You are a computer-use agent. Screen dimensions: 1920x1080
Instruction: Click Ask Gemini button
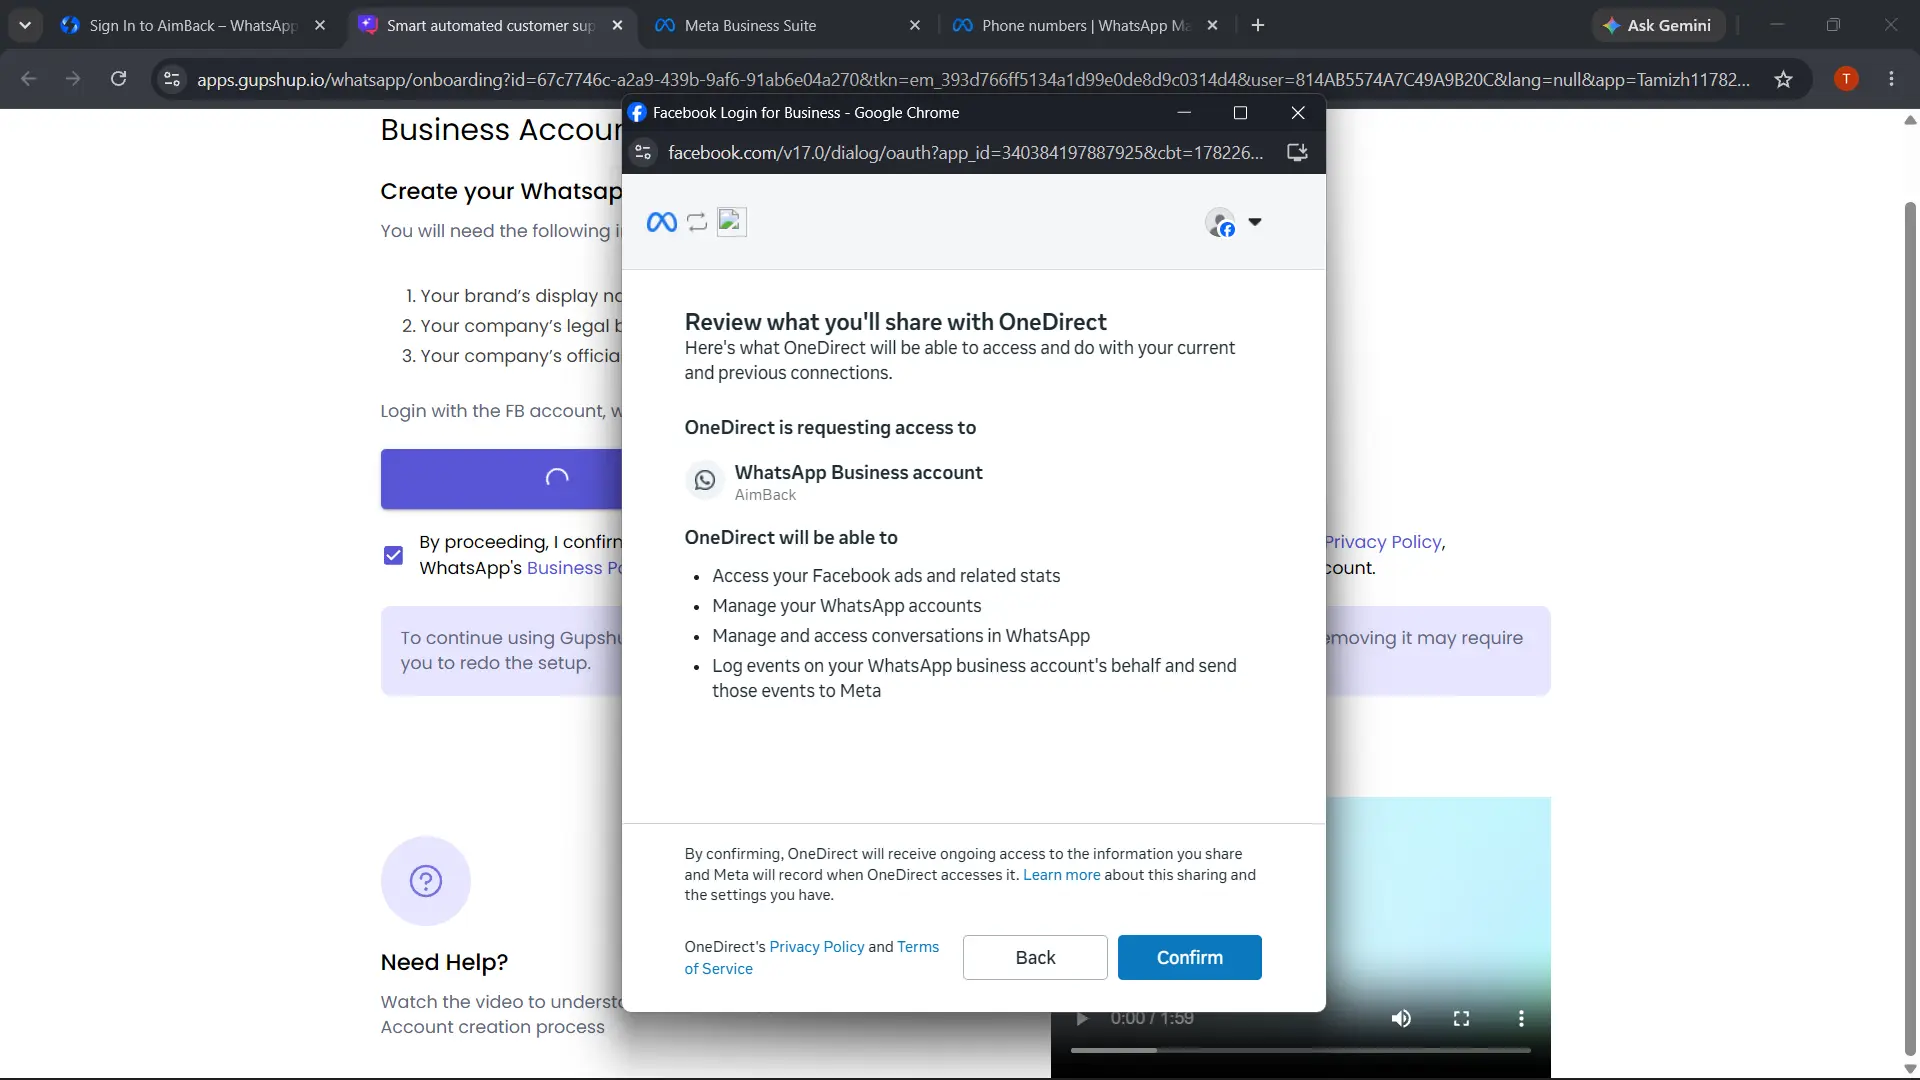(1658, 25)
